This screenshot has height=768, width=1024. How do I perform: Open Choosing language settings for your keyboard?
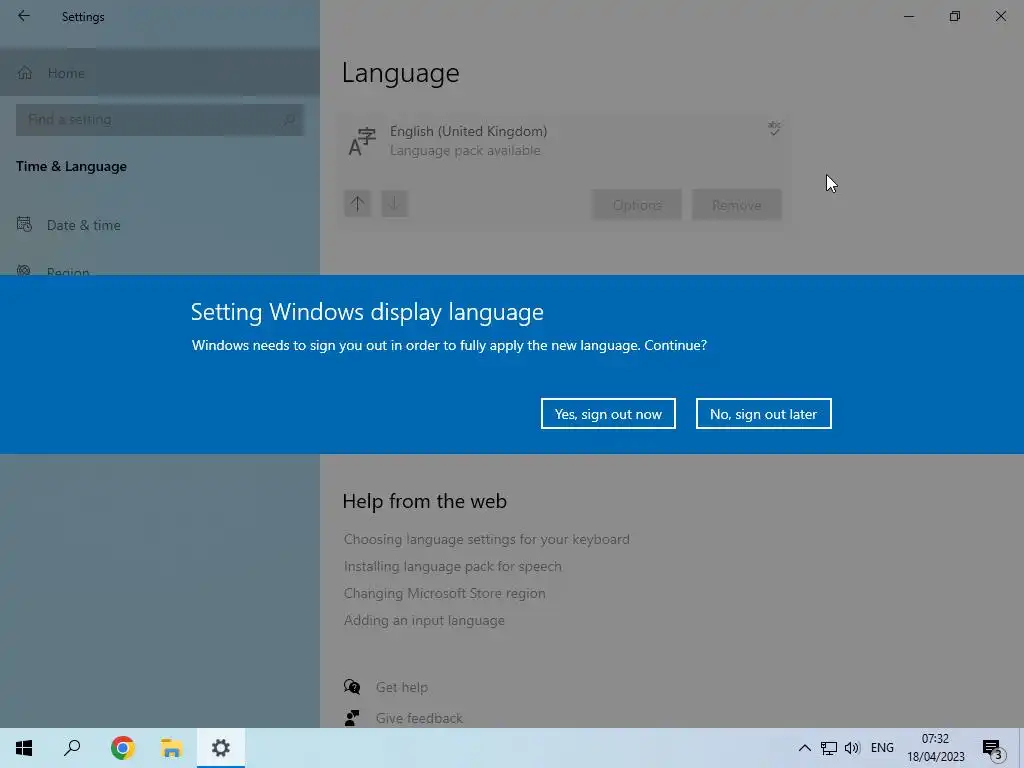pos(487,539)
